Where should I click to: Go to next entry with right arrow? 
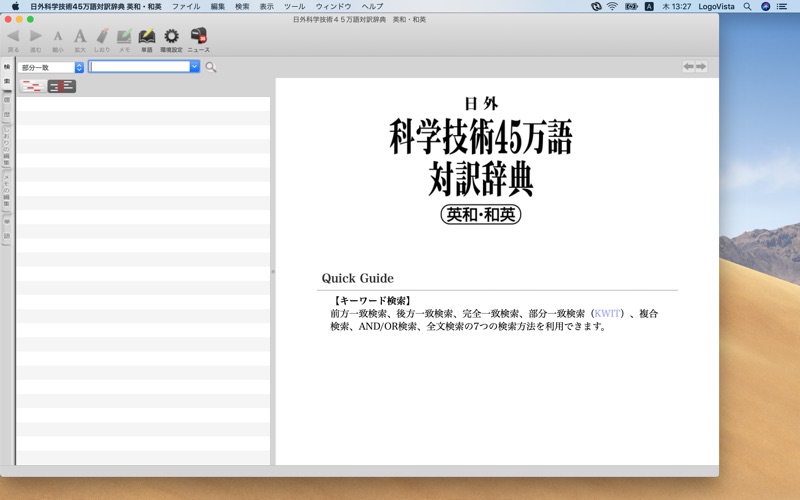(x=701, y=66)
